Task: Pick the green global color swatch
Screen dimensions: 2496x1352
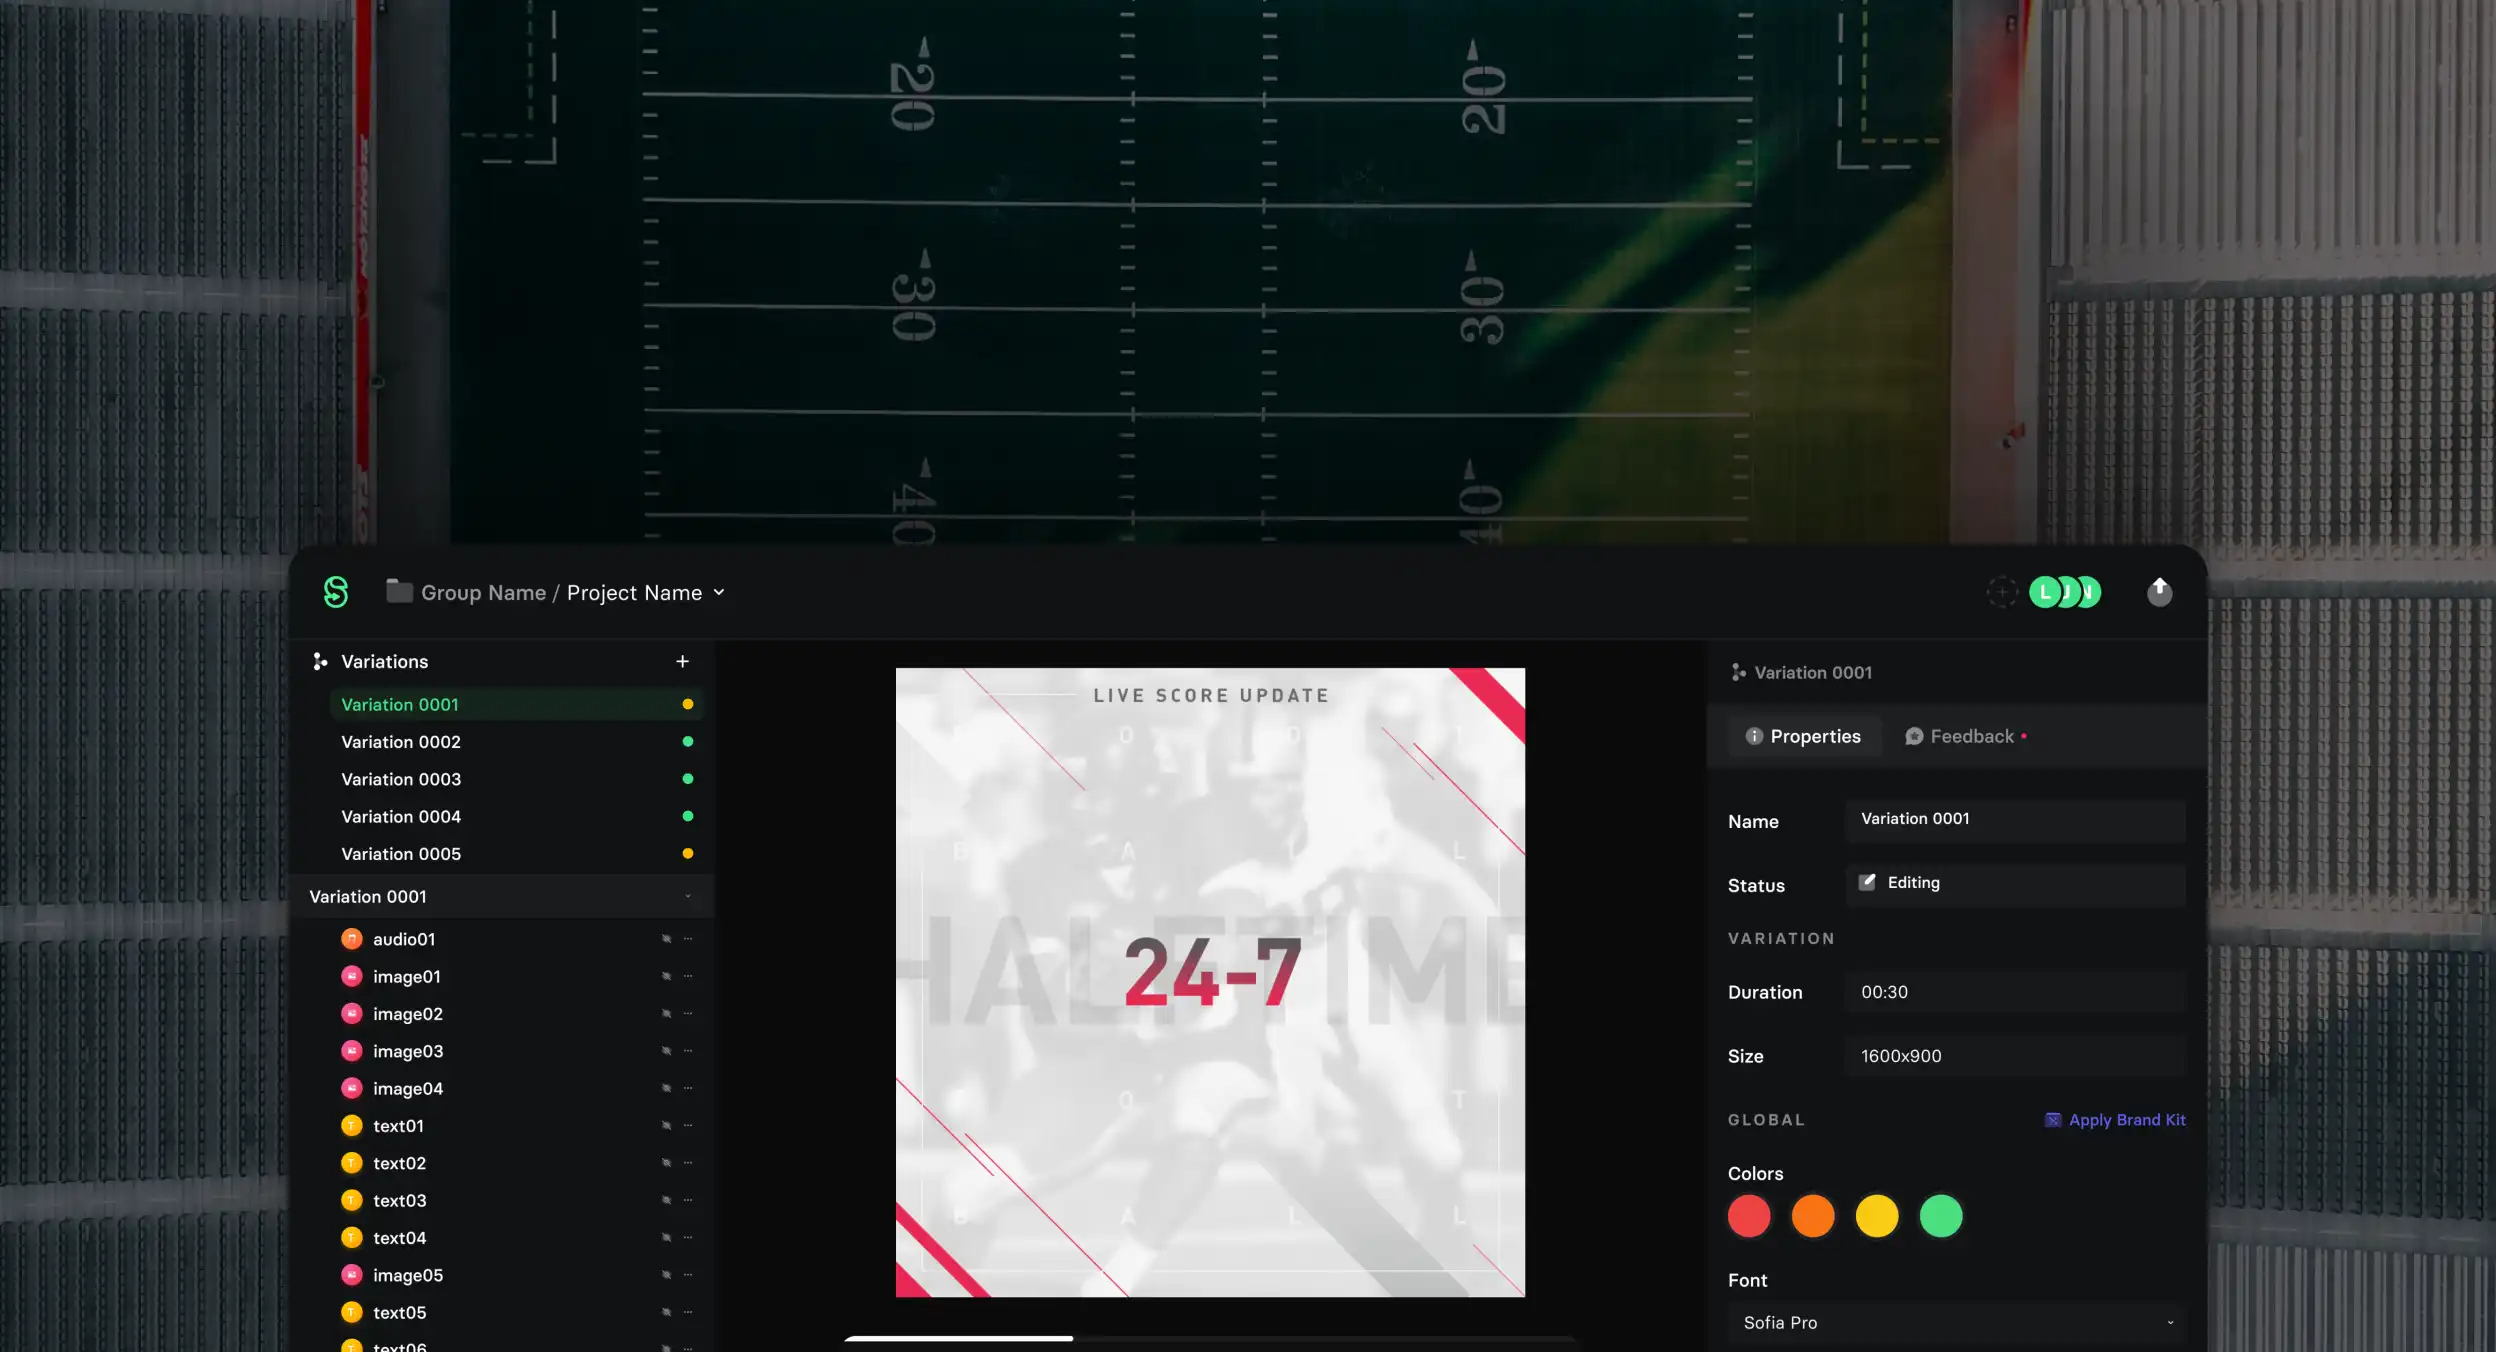Action: click(x=1940, y=1216)
